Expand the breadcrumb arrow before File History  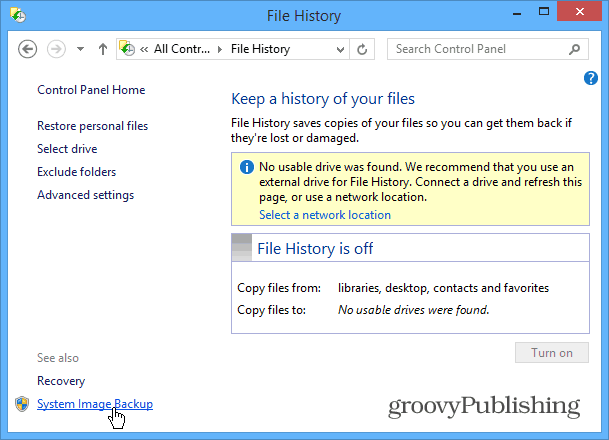point(220,49)
